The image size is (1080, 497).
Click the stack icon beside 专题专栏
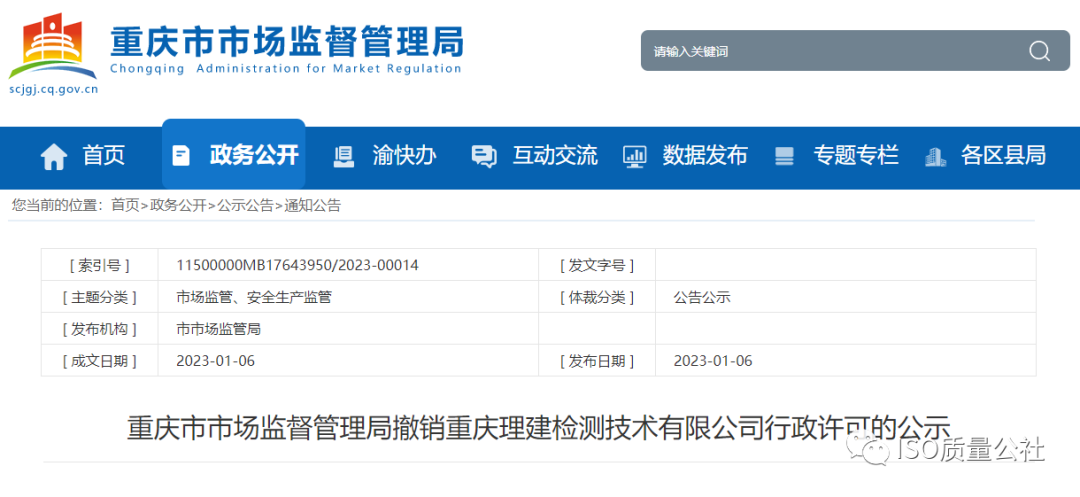tap(785, 156)
